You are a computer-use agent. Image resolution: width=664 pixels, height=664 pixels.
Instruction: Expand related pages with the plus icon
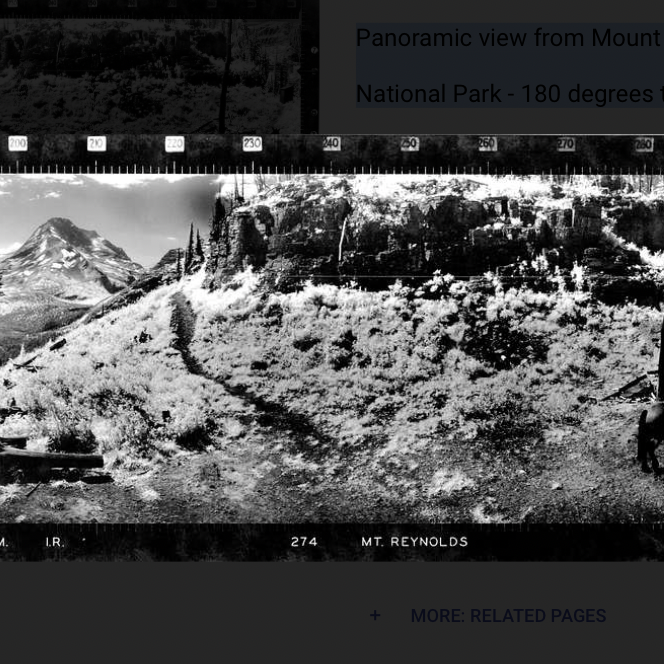point(375,616)
